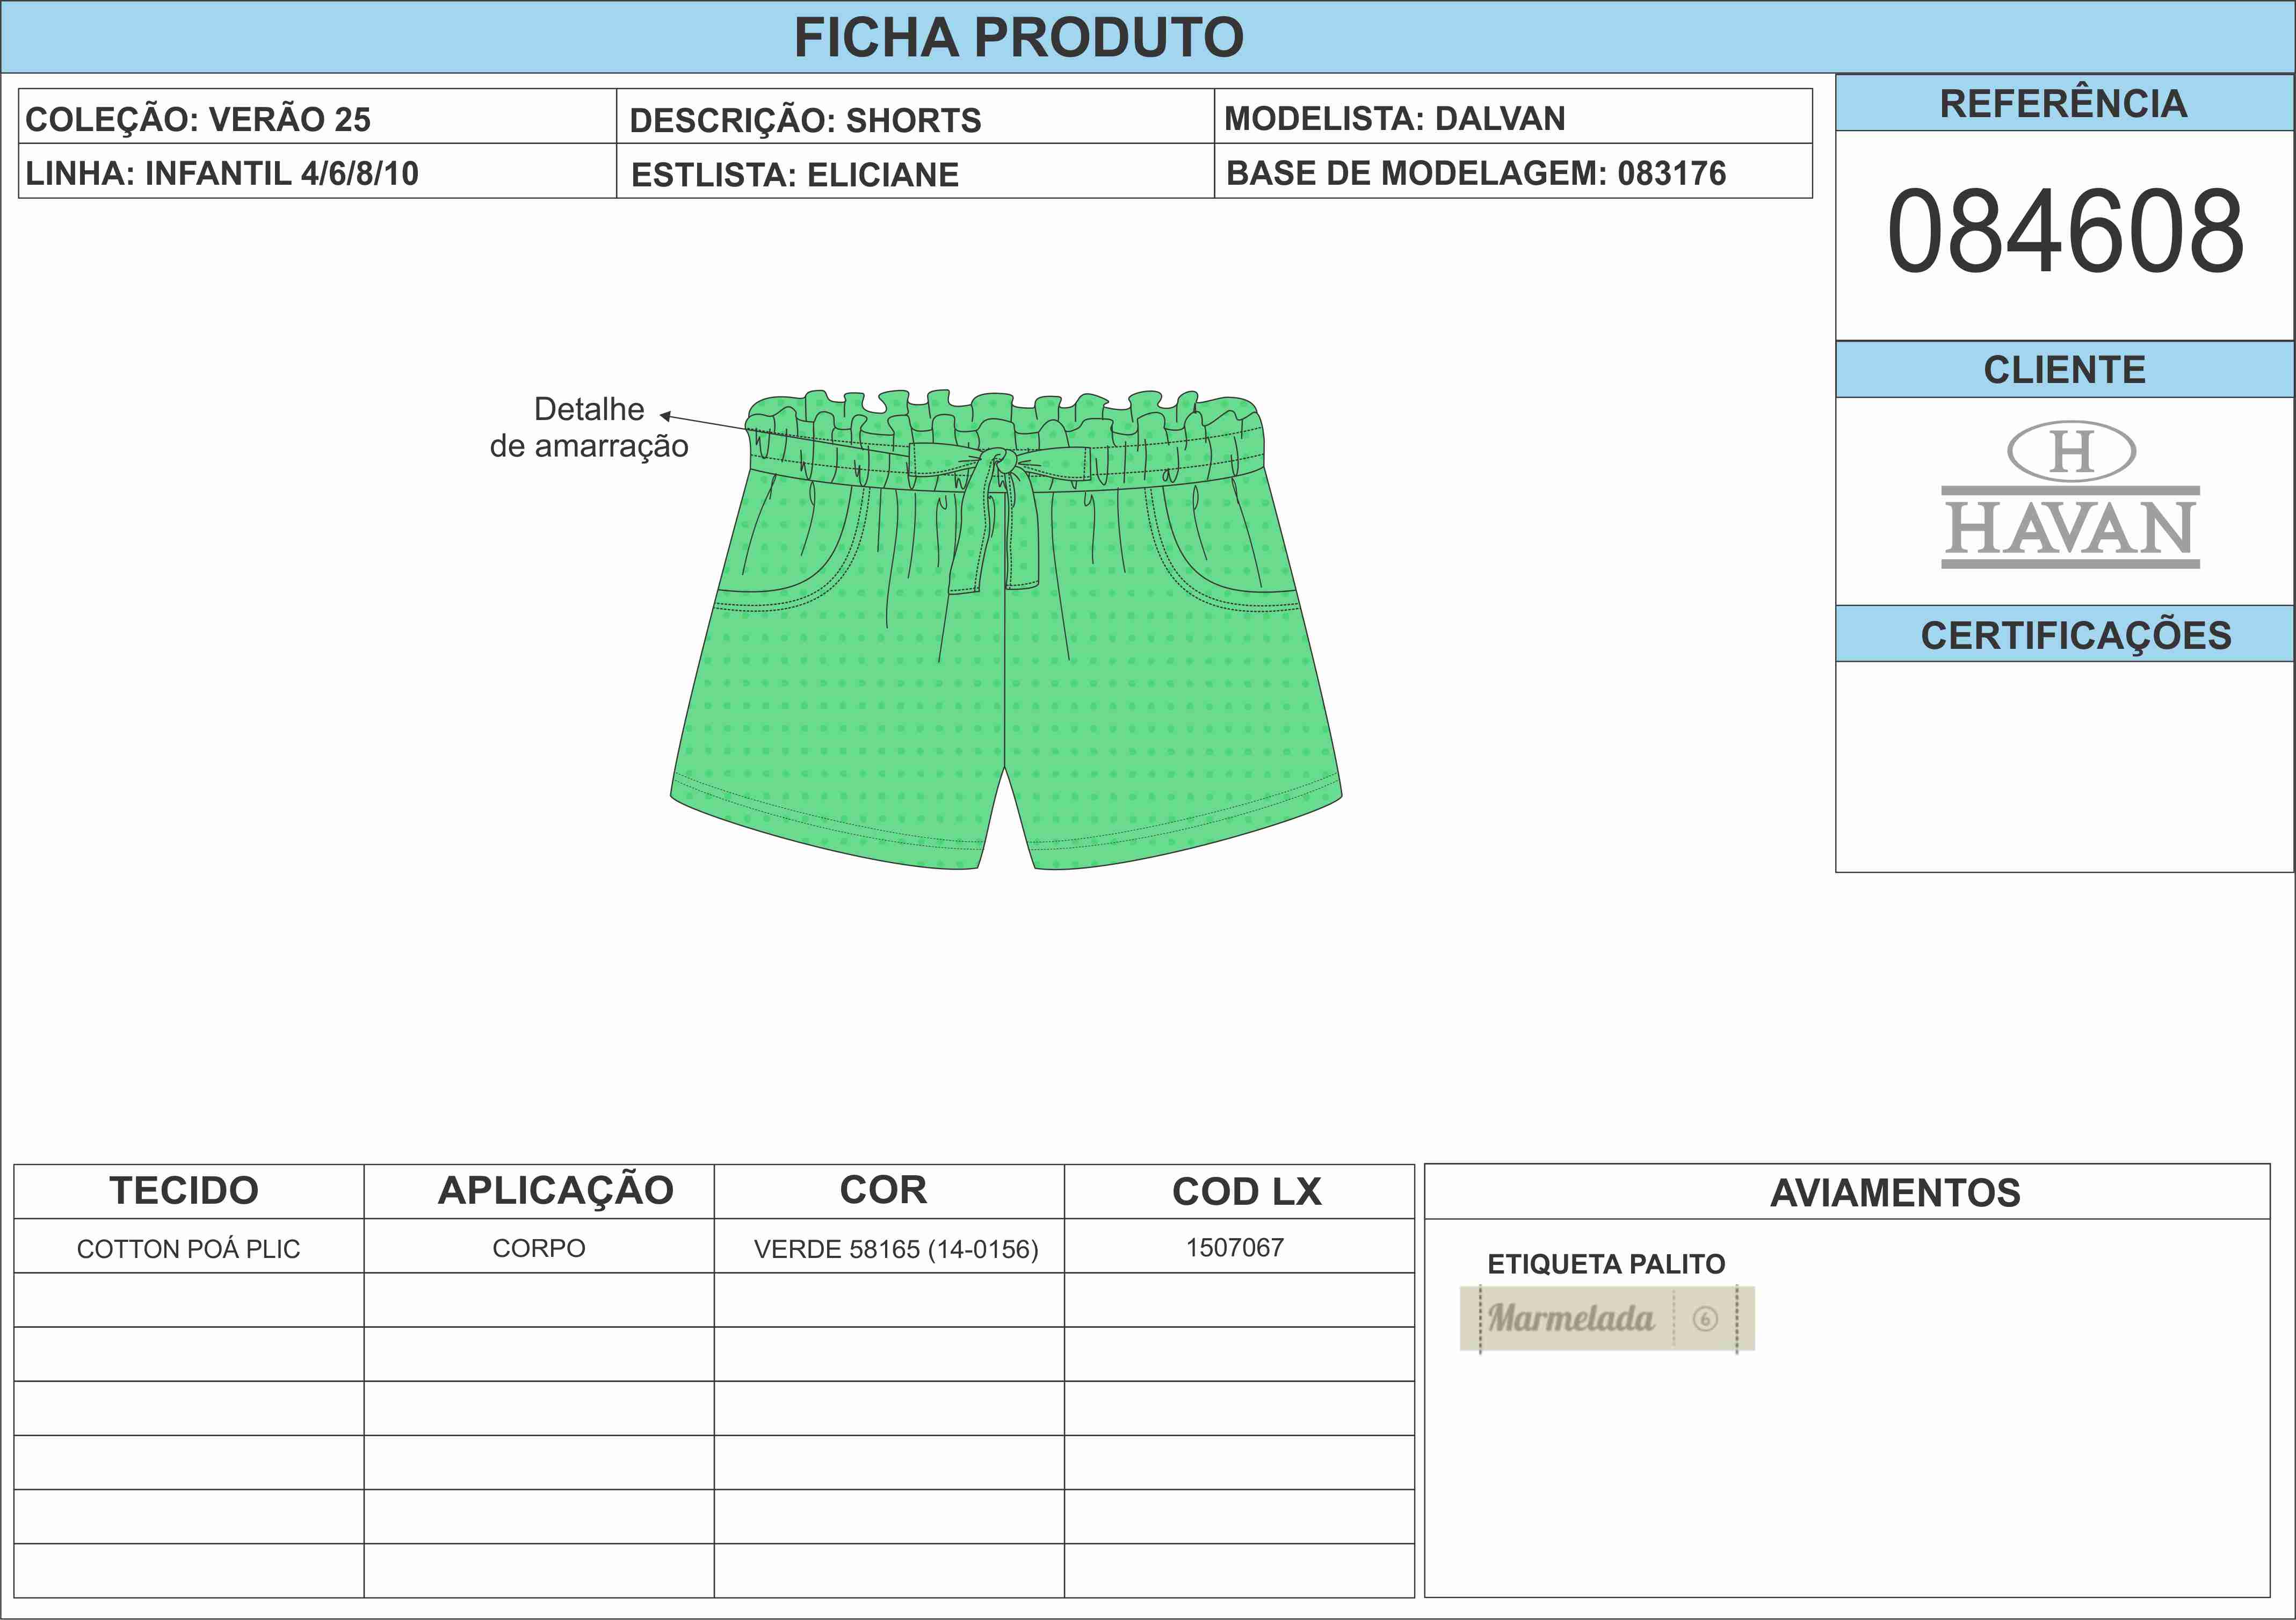This screenshot has width=2296, height=1620.
Task: Click the AVIAMENTOS panel header
Action: (1895, 1193)
